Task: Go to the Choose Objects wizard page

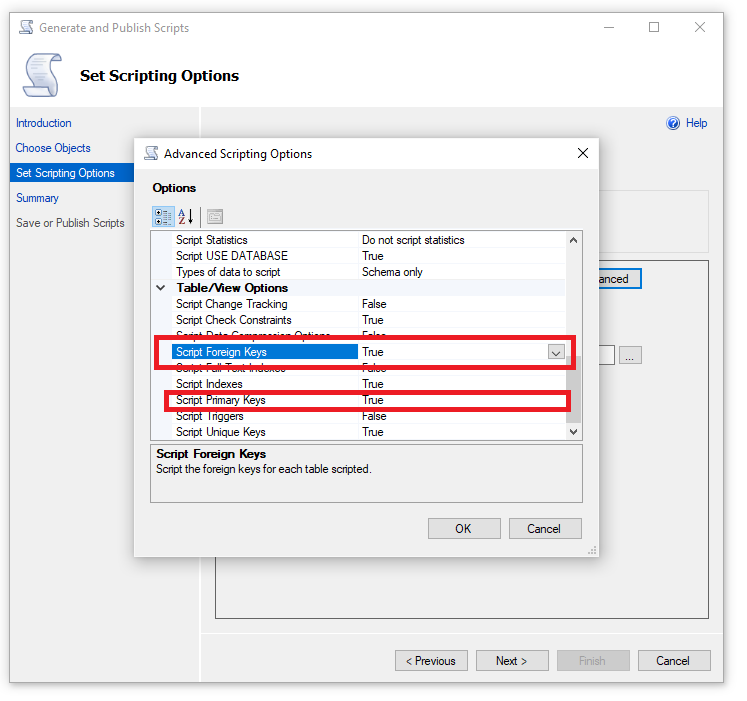Action: click(53, 148)
